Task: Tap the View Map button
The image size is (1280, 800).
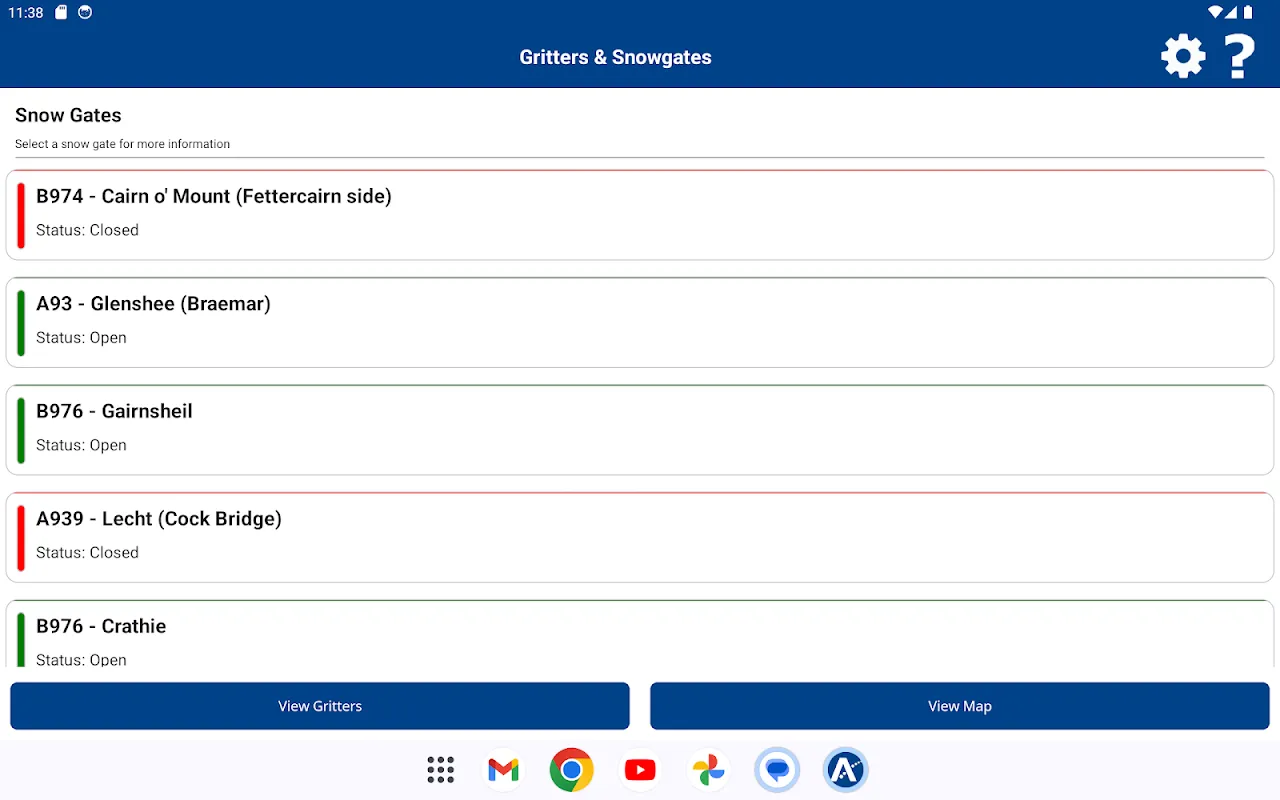Action: click(x=959, y=706)
